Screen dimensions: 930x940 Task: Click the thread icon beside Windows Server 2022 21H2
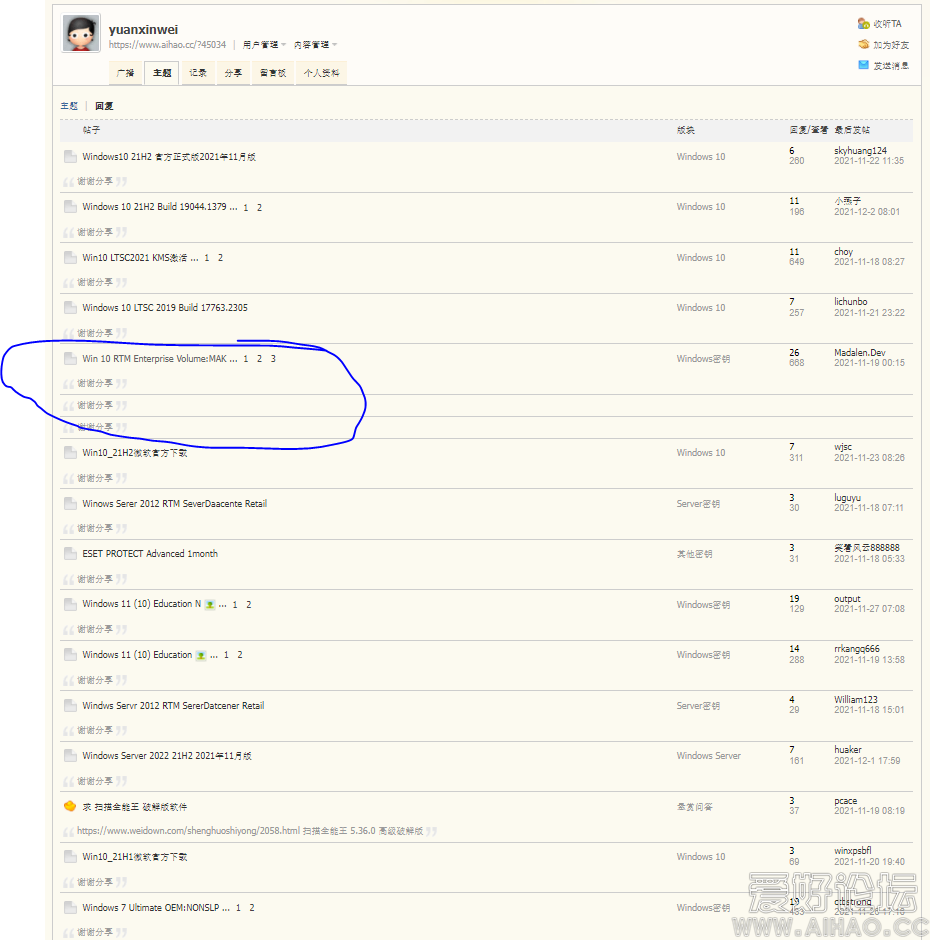coord(70,756)
